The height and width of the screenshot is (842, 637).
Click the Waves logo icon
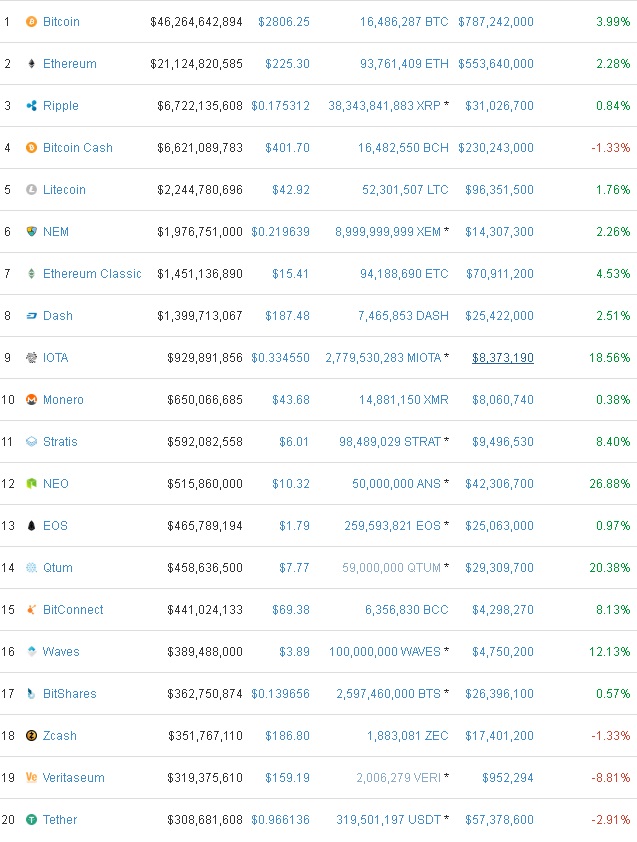31,651
